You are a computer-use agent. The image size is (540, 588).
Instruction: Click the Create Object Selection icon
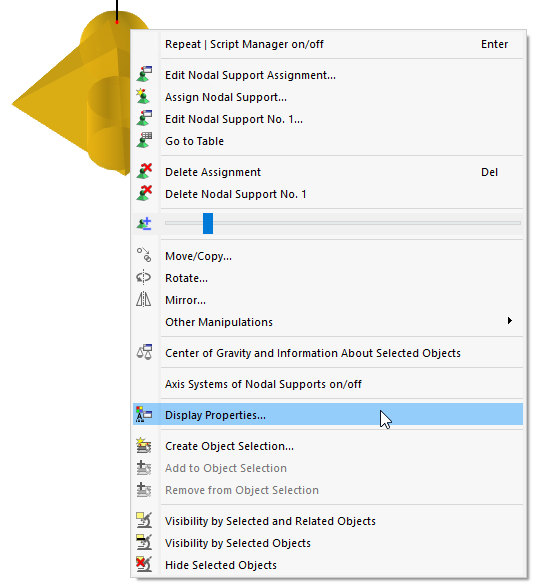pos(144,446)
